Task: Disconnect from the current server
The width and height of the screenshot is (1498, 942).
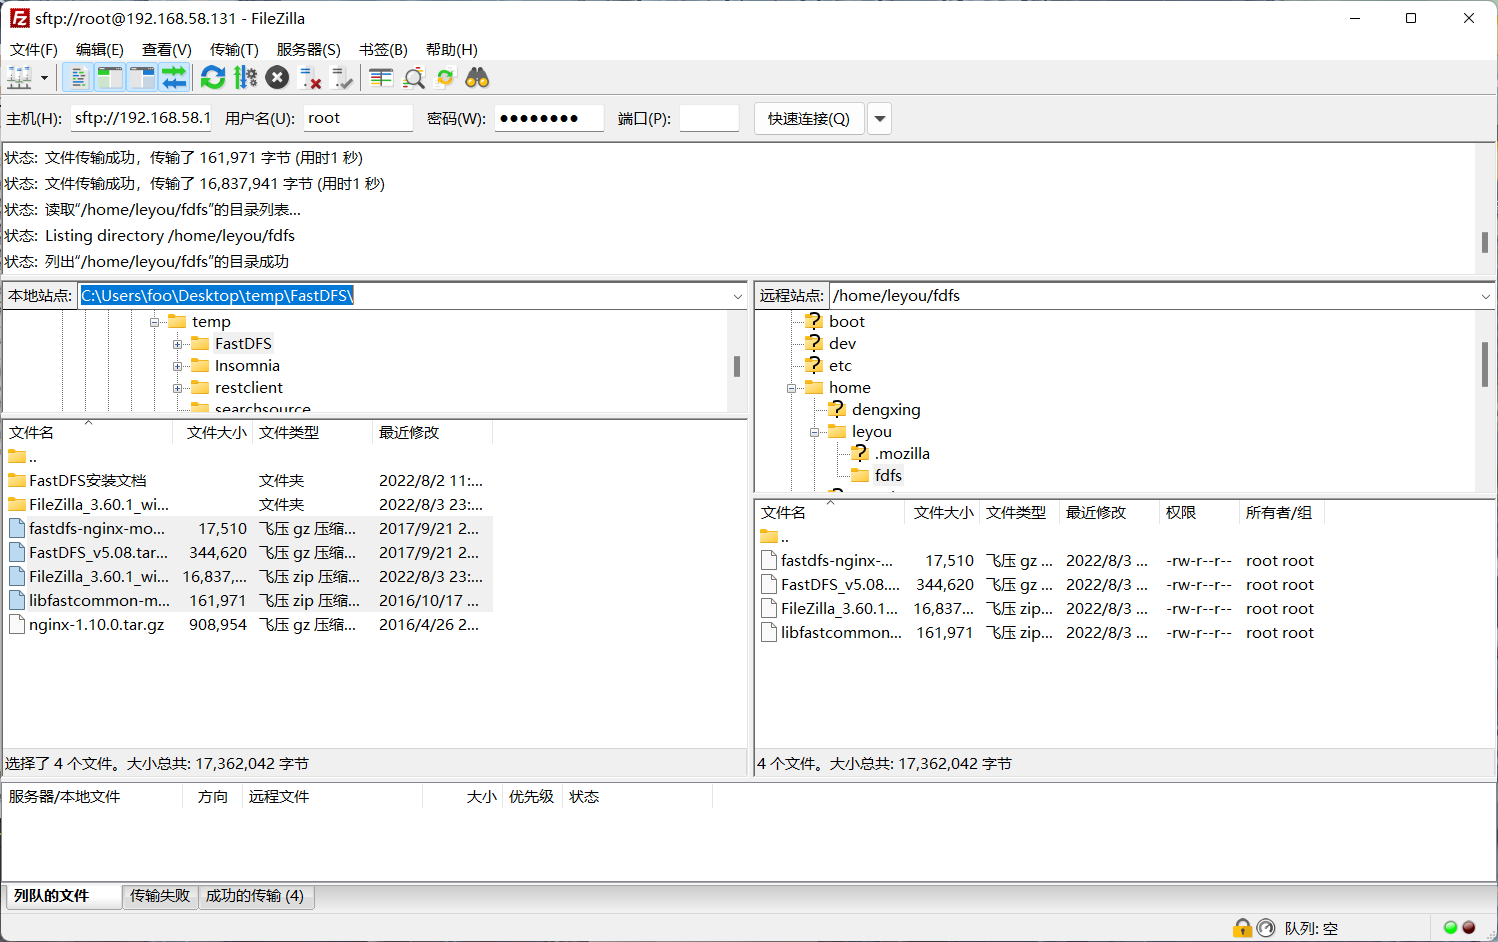Action: click(310, 78)
